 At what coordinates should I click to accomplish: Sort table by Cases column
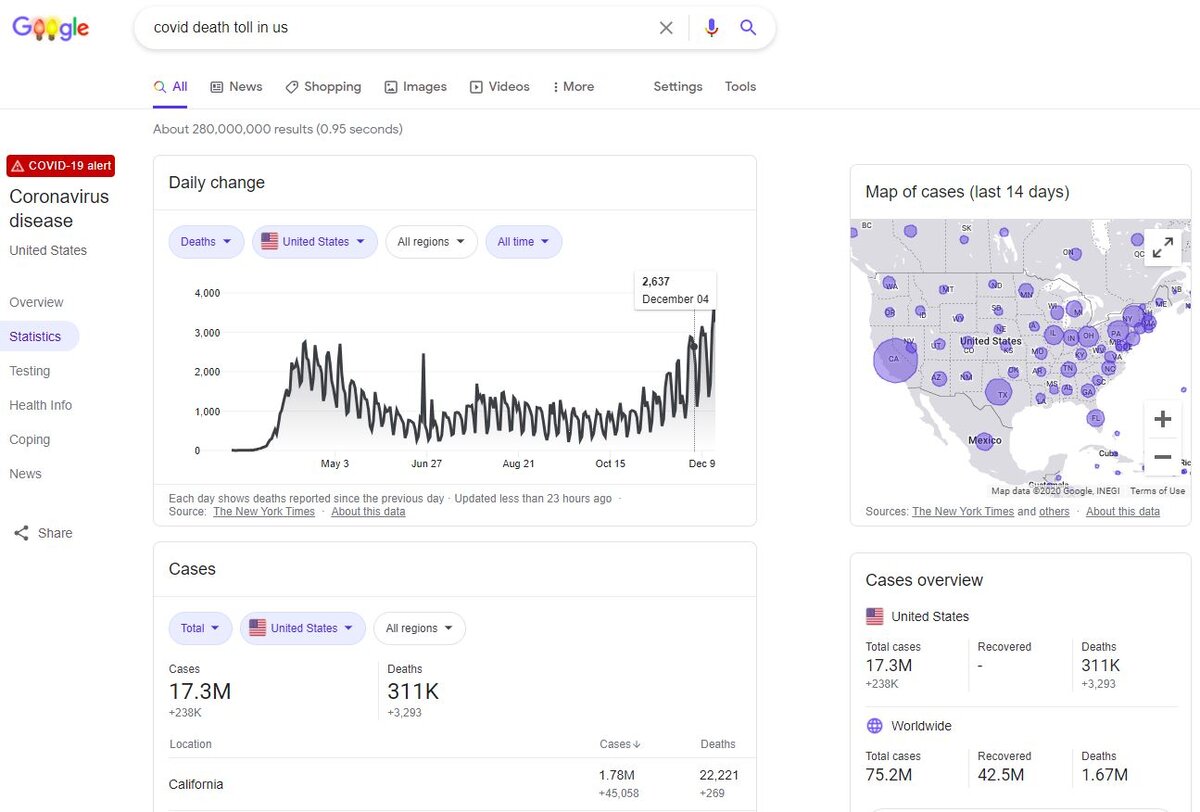620,744
